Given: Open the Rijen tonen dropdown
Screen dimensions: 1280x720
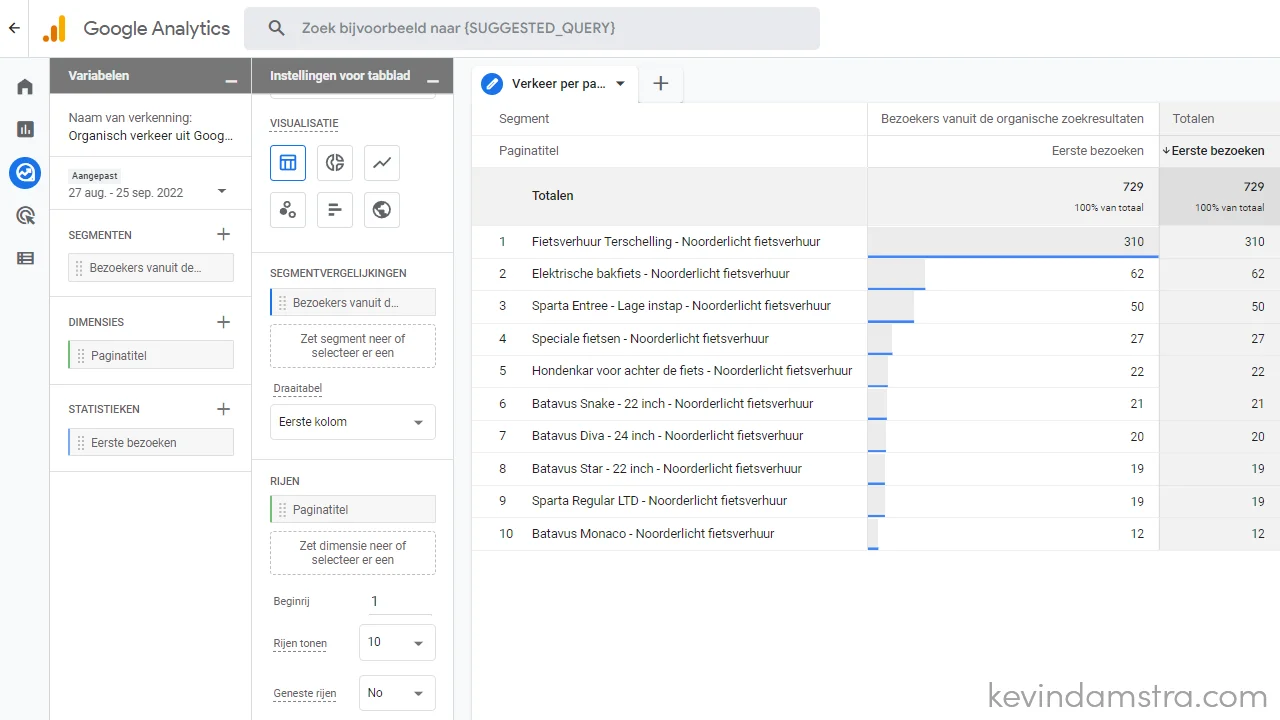Looking at the screenshot, I should (x=397, y=642).
